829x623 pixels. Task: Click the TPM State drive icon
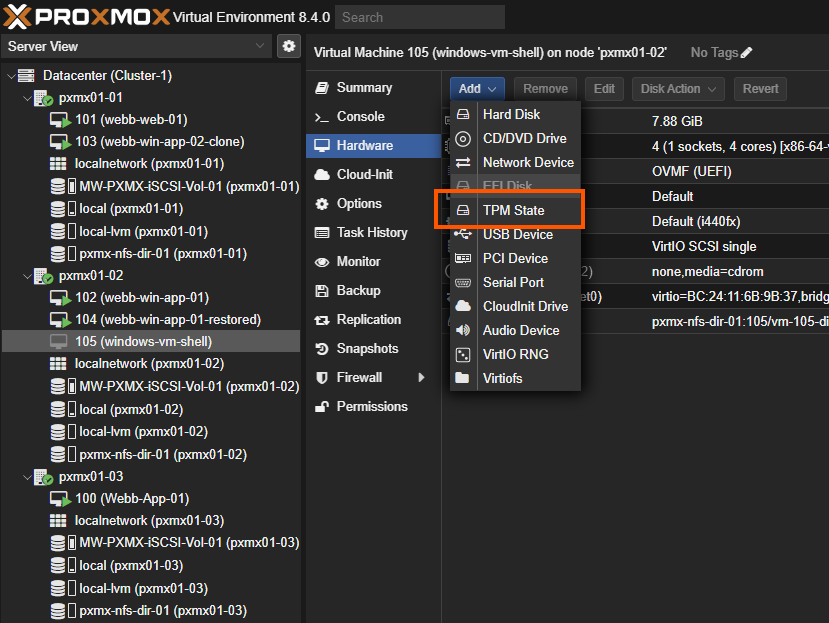click(x=463, y=210)
